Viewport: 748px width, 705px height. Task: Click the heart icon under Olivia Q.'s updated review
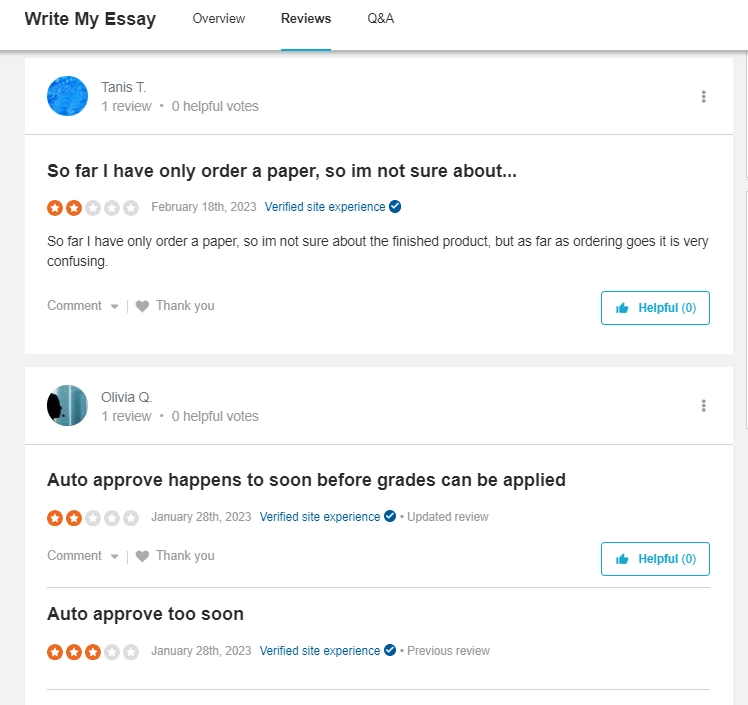(x=142, y=556)
